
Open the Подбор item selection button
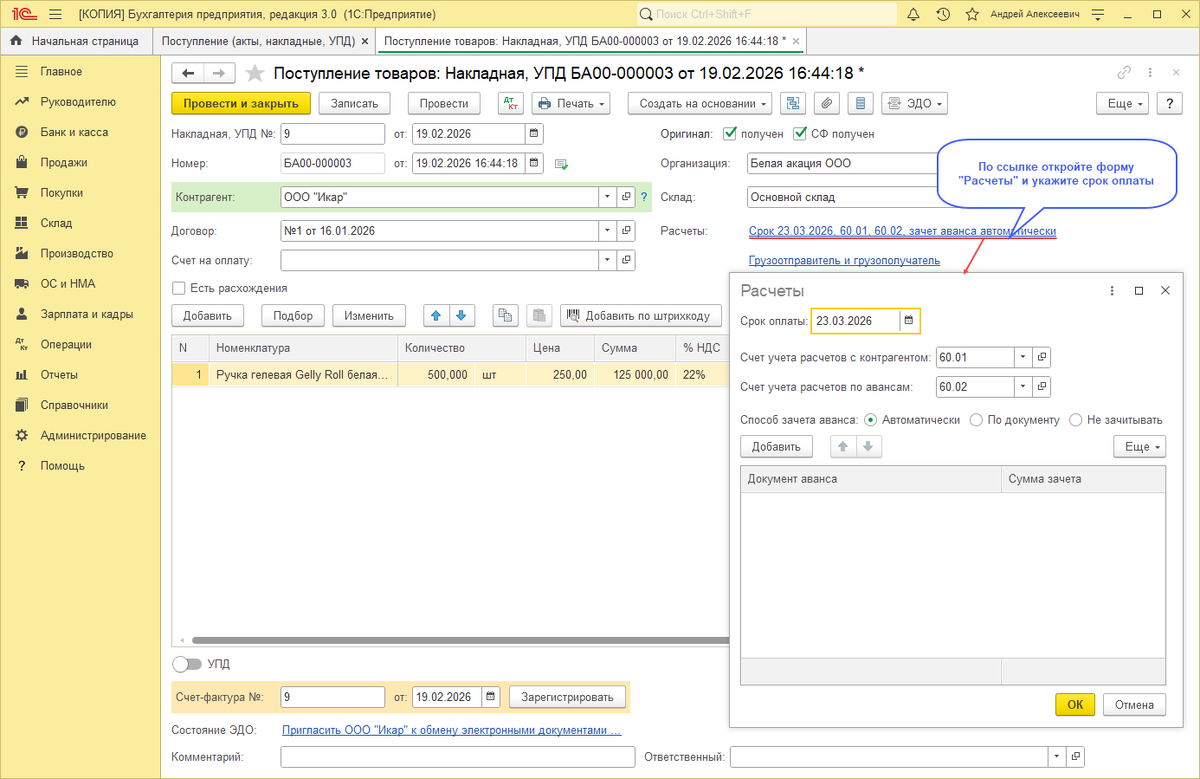(292, 316)
